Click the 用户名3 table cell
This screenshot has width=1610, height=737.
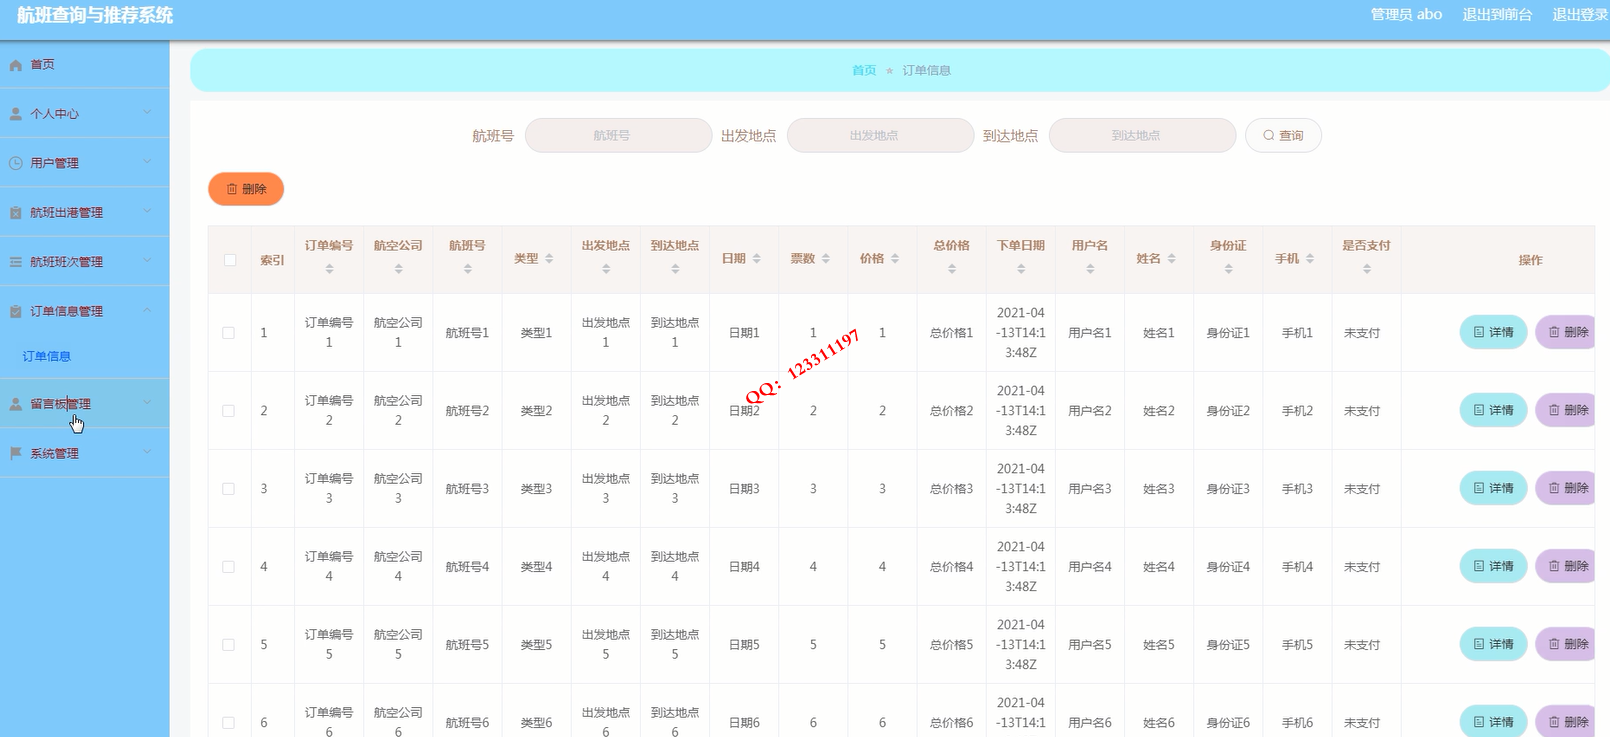tap(1090, 489)
